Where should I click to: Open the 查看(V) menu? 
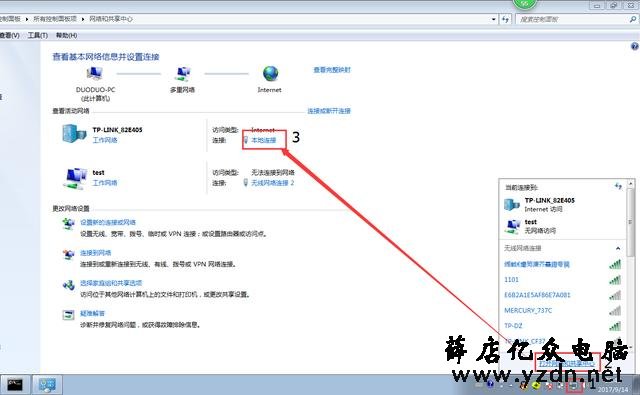tap(9, 36)
